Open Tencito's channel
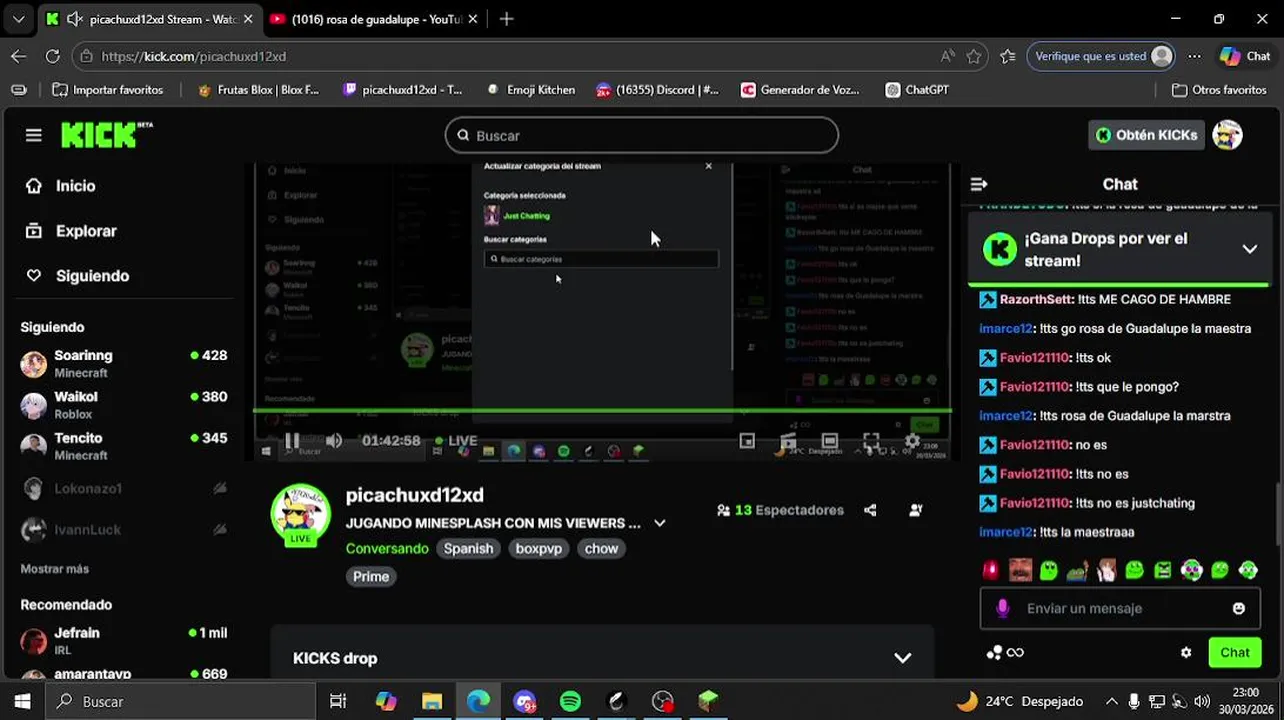 (x=124, y=445)
